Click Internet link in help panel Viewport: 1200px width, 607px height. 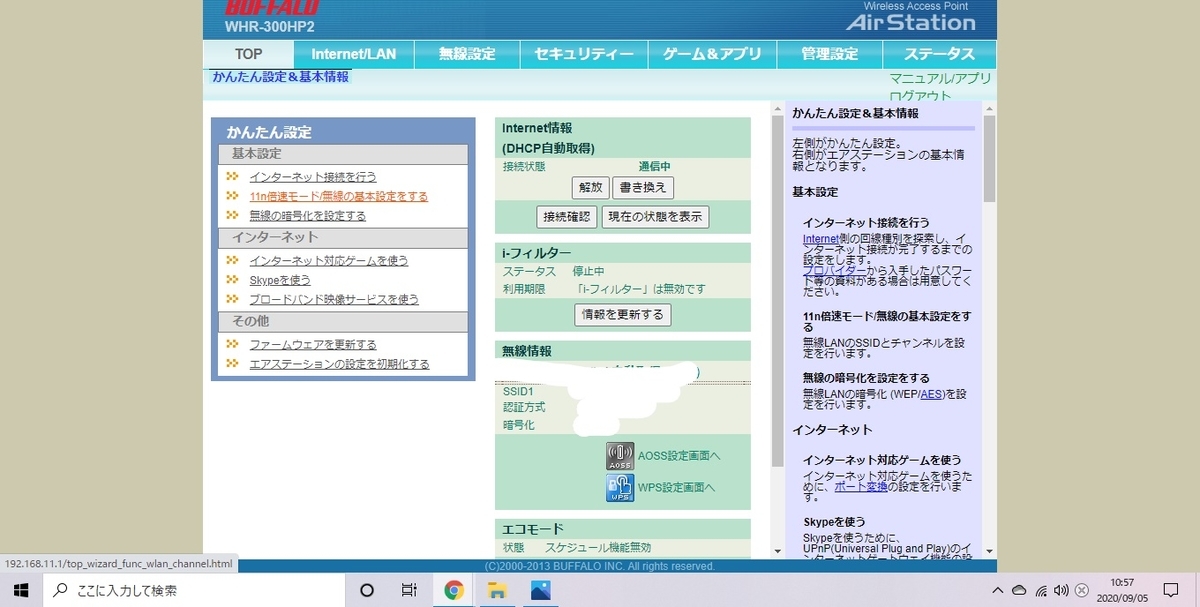[823, 240]
